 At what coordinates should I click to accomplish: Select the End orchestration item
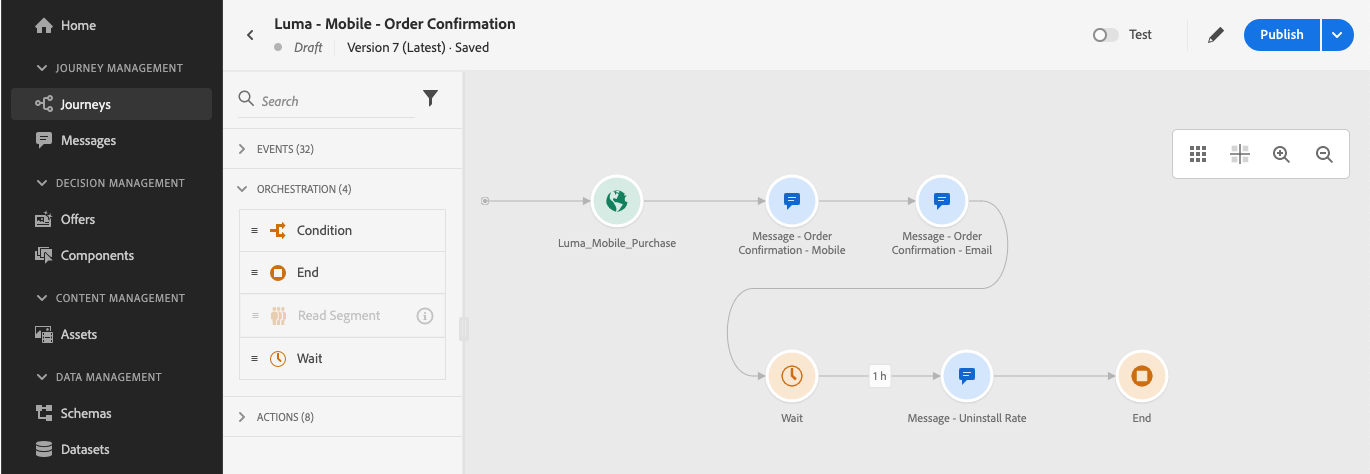(342, 272)
